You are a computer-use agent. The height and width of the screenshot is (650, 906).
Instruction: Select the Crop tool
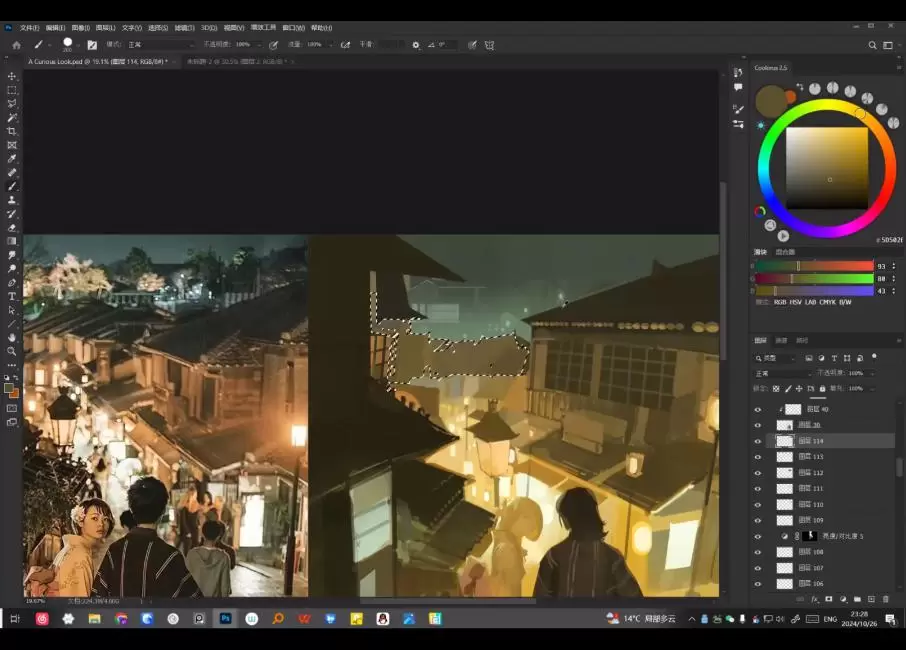(12, 131)
